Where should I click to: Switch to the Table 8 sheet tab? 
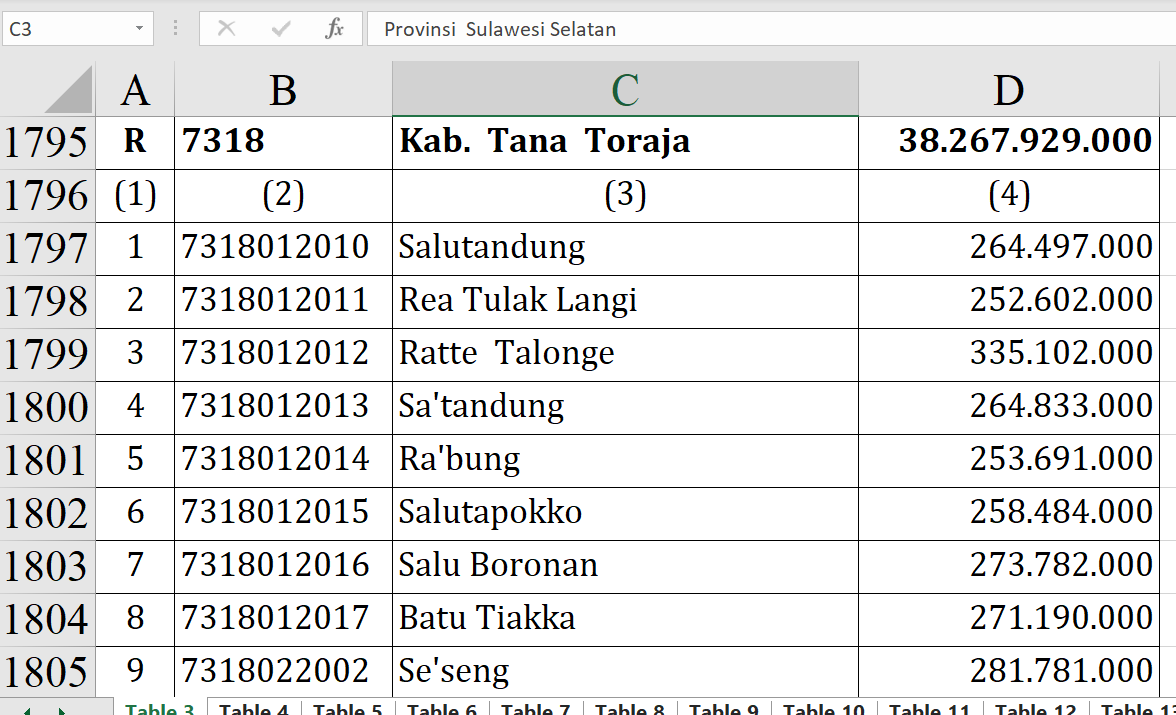coord(630,709)
